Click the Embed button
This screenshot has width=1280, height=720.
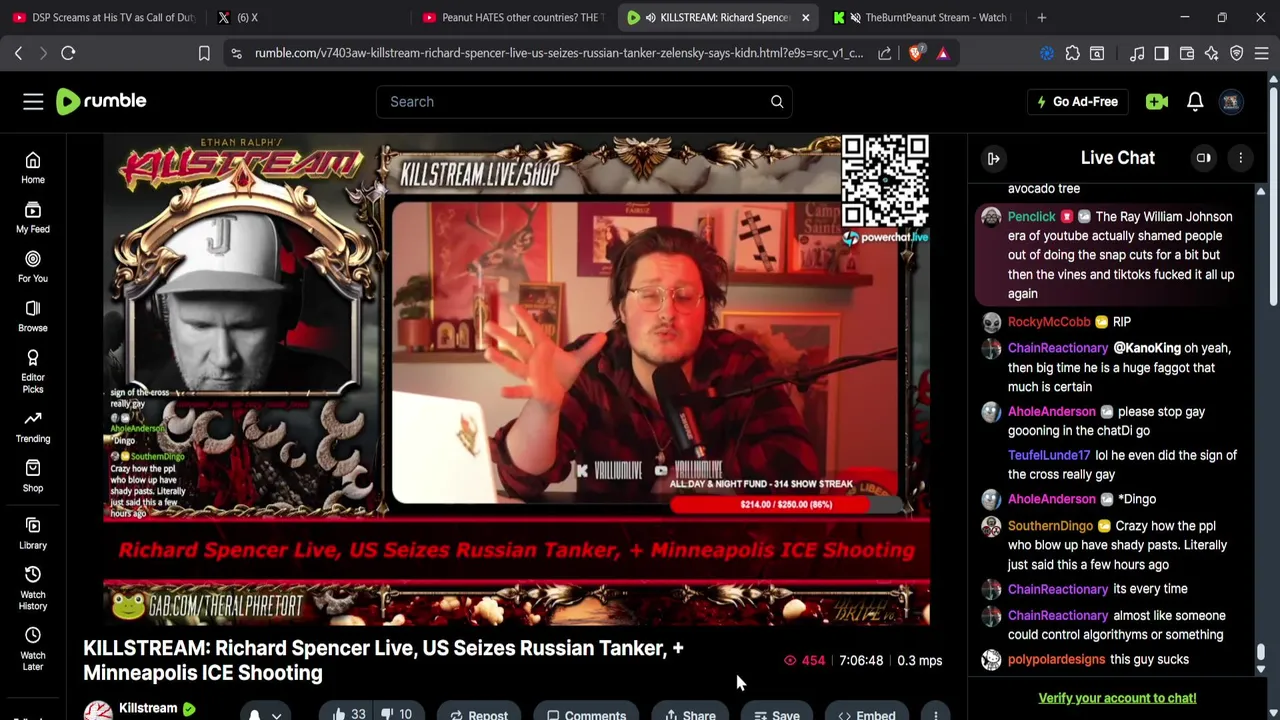coord(866,713)
